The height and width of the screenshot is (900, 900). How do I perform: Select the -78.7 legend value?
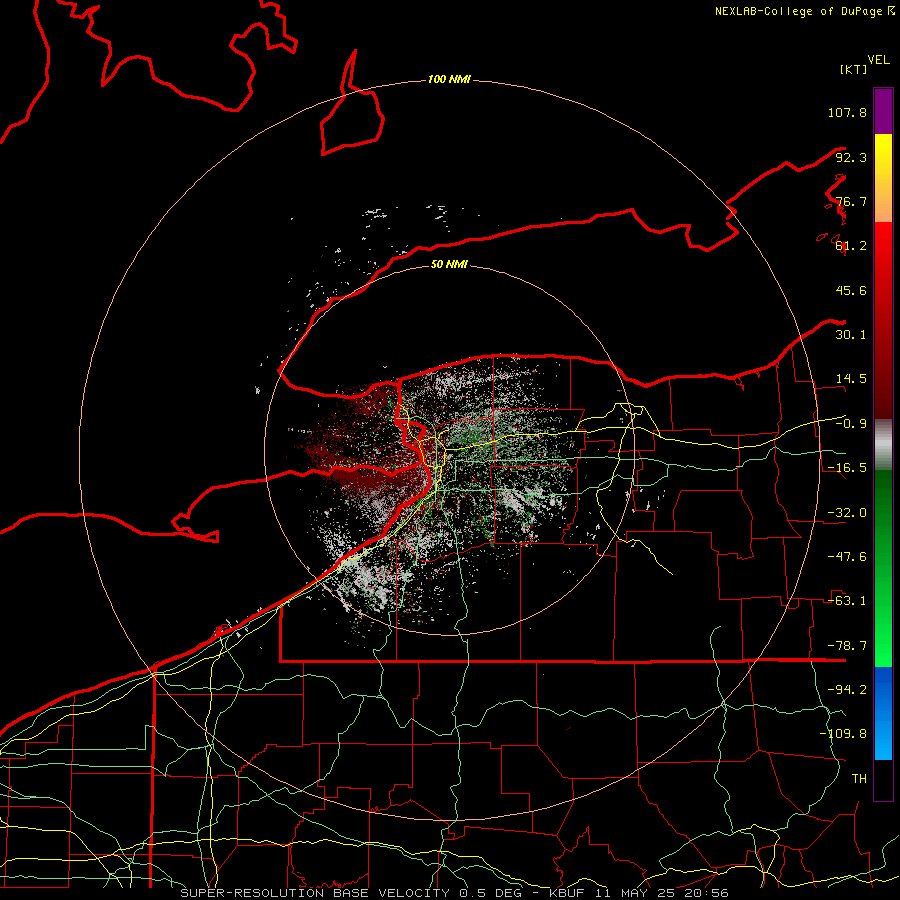(x=847, y=646)
